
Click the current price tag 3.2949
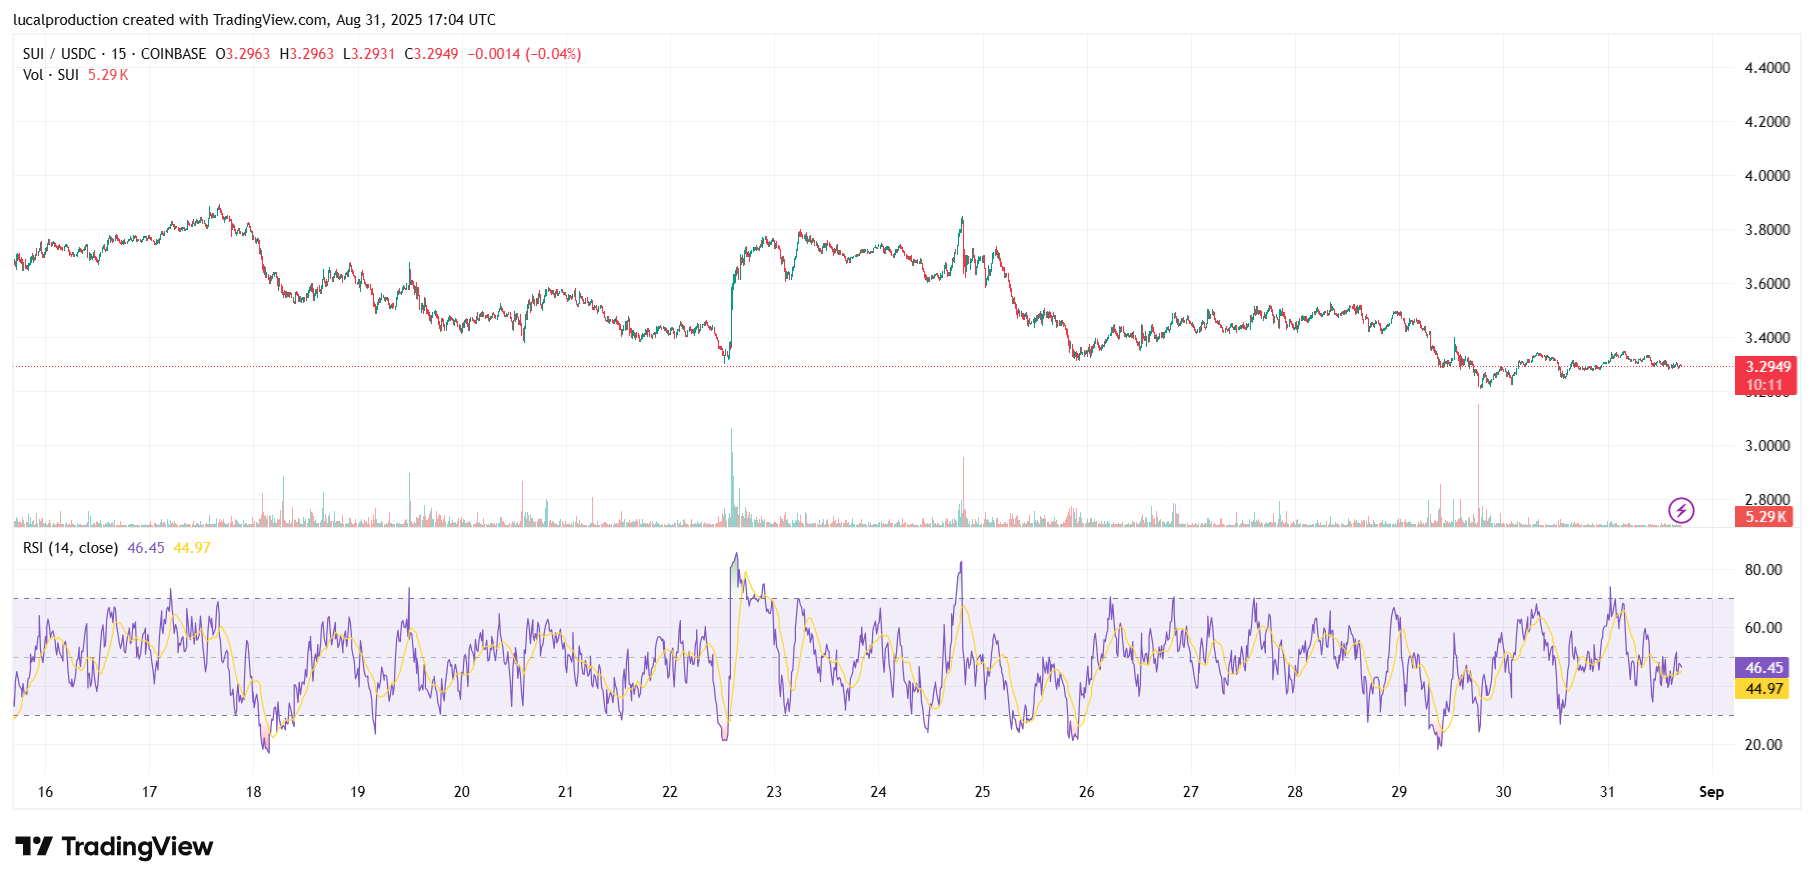[x=1765, y=367]
